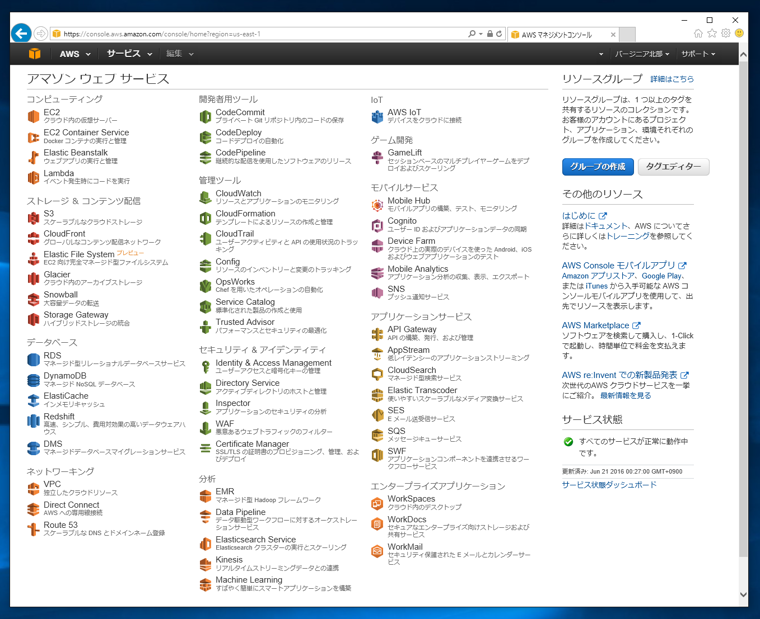760x619 pixels.
Task: Click the EMR service icon
Action: (206, 496)
